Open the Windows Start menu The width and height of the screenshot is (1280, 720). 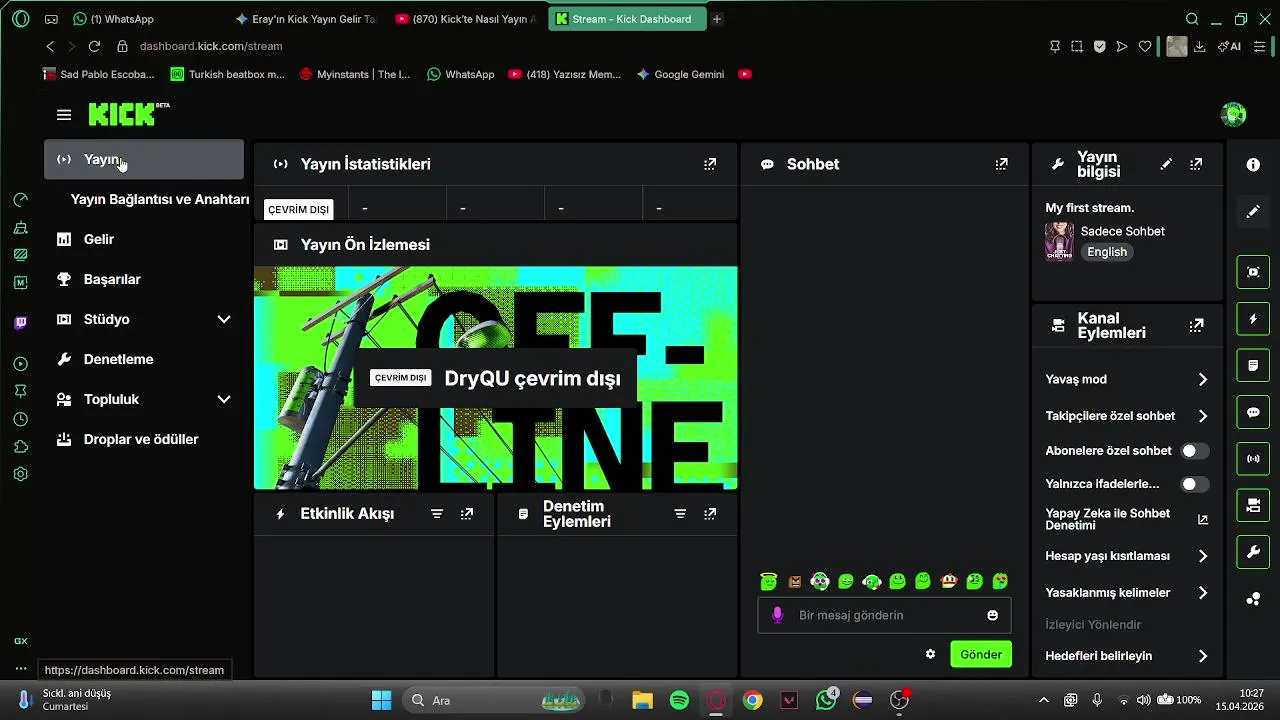pos(381,700)
